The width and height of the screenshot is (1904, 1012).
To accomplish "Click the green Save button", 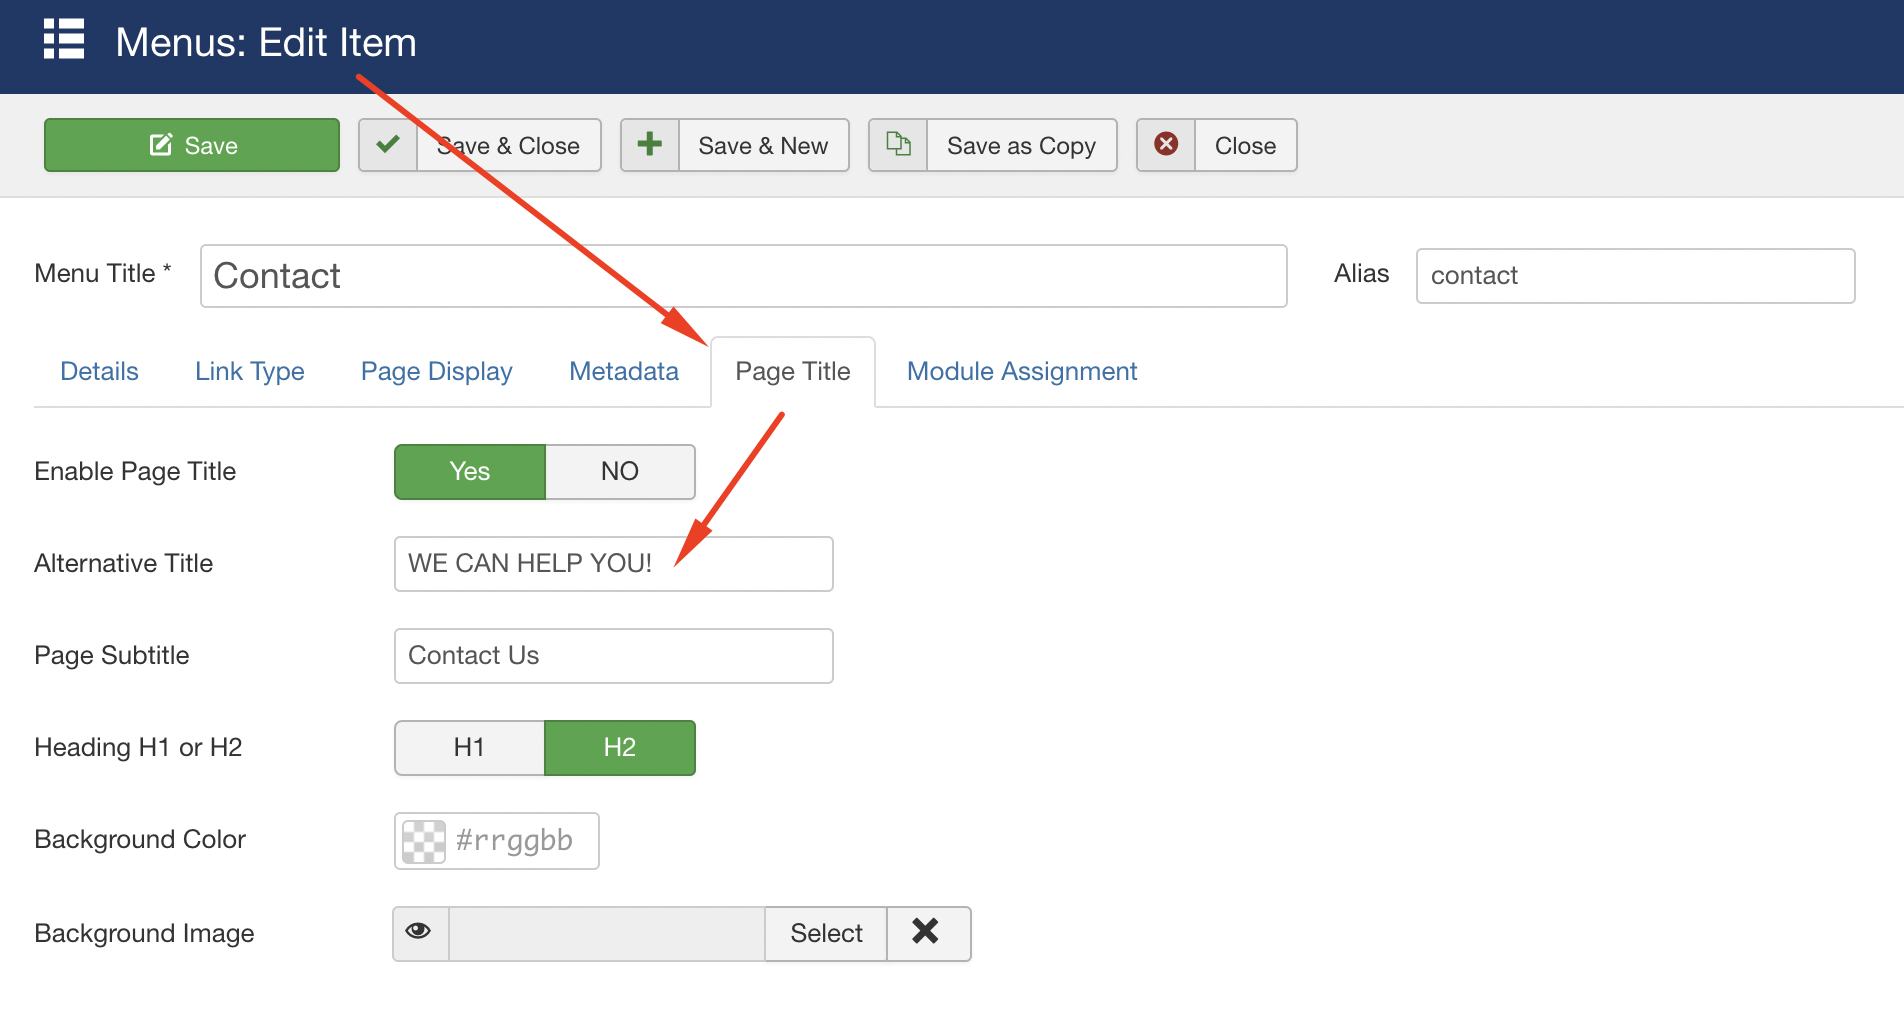I will (x=192, y=145).
